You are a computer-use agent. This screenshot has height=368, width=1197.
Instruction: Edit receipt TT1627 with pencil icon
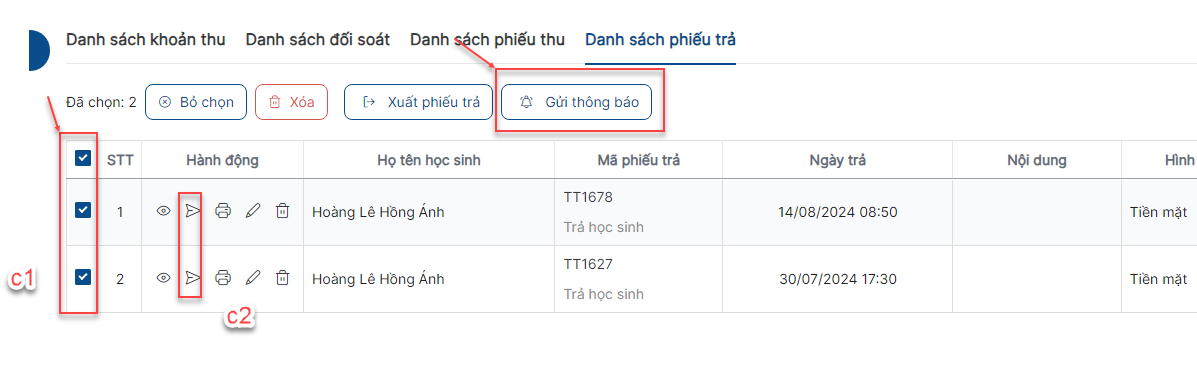pyautogui.click(x=253, y=278)
